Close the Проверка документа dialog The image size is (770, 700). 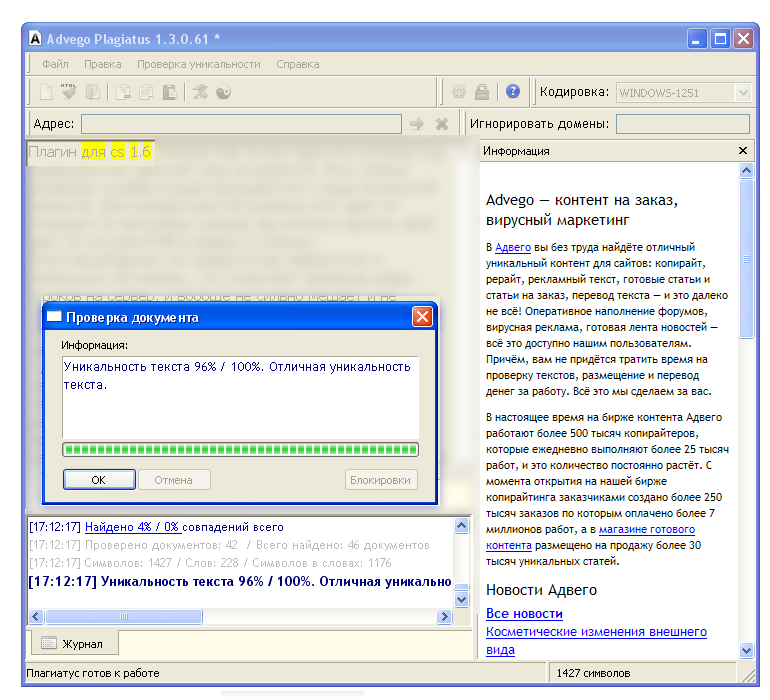(x=422, y=317)
